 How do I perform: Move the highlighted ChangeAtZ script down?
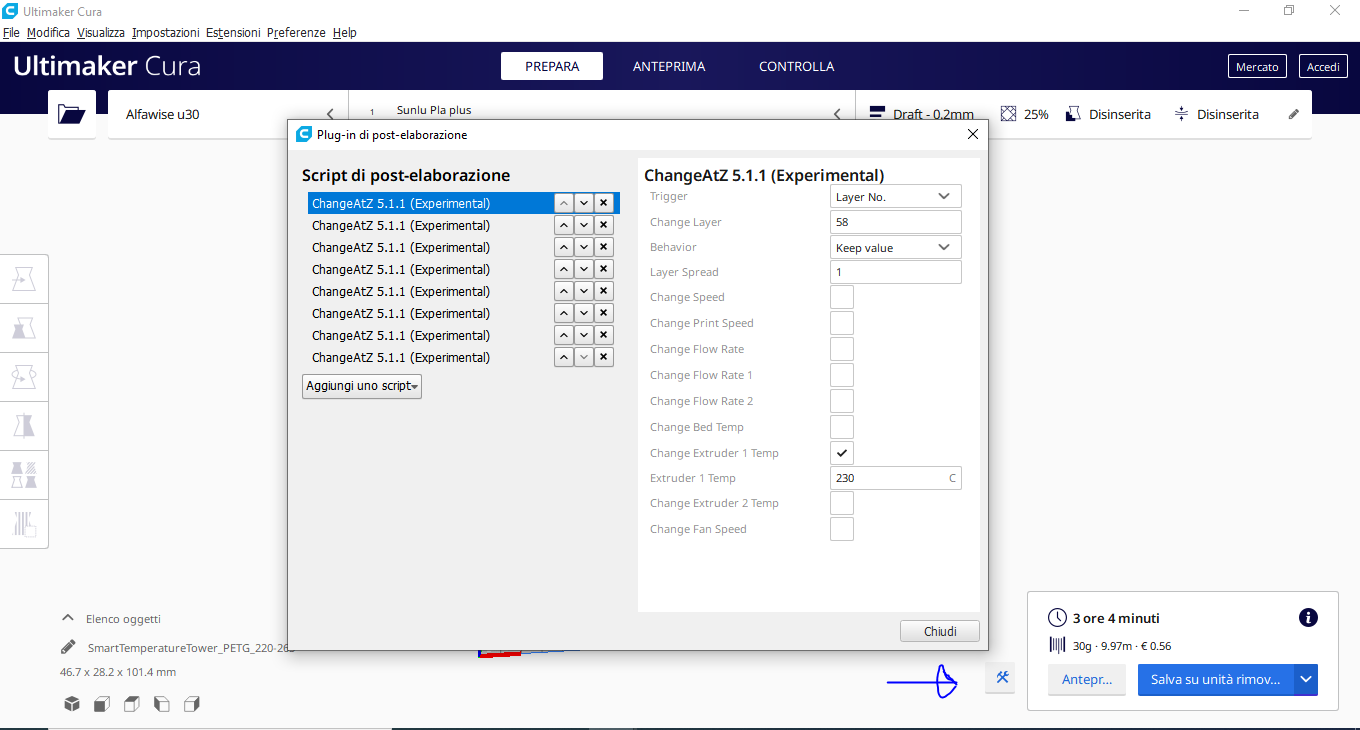click(x=584, y=203)
